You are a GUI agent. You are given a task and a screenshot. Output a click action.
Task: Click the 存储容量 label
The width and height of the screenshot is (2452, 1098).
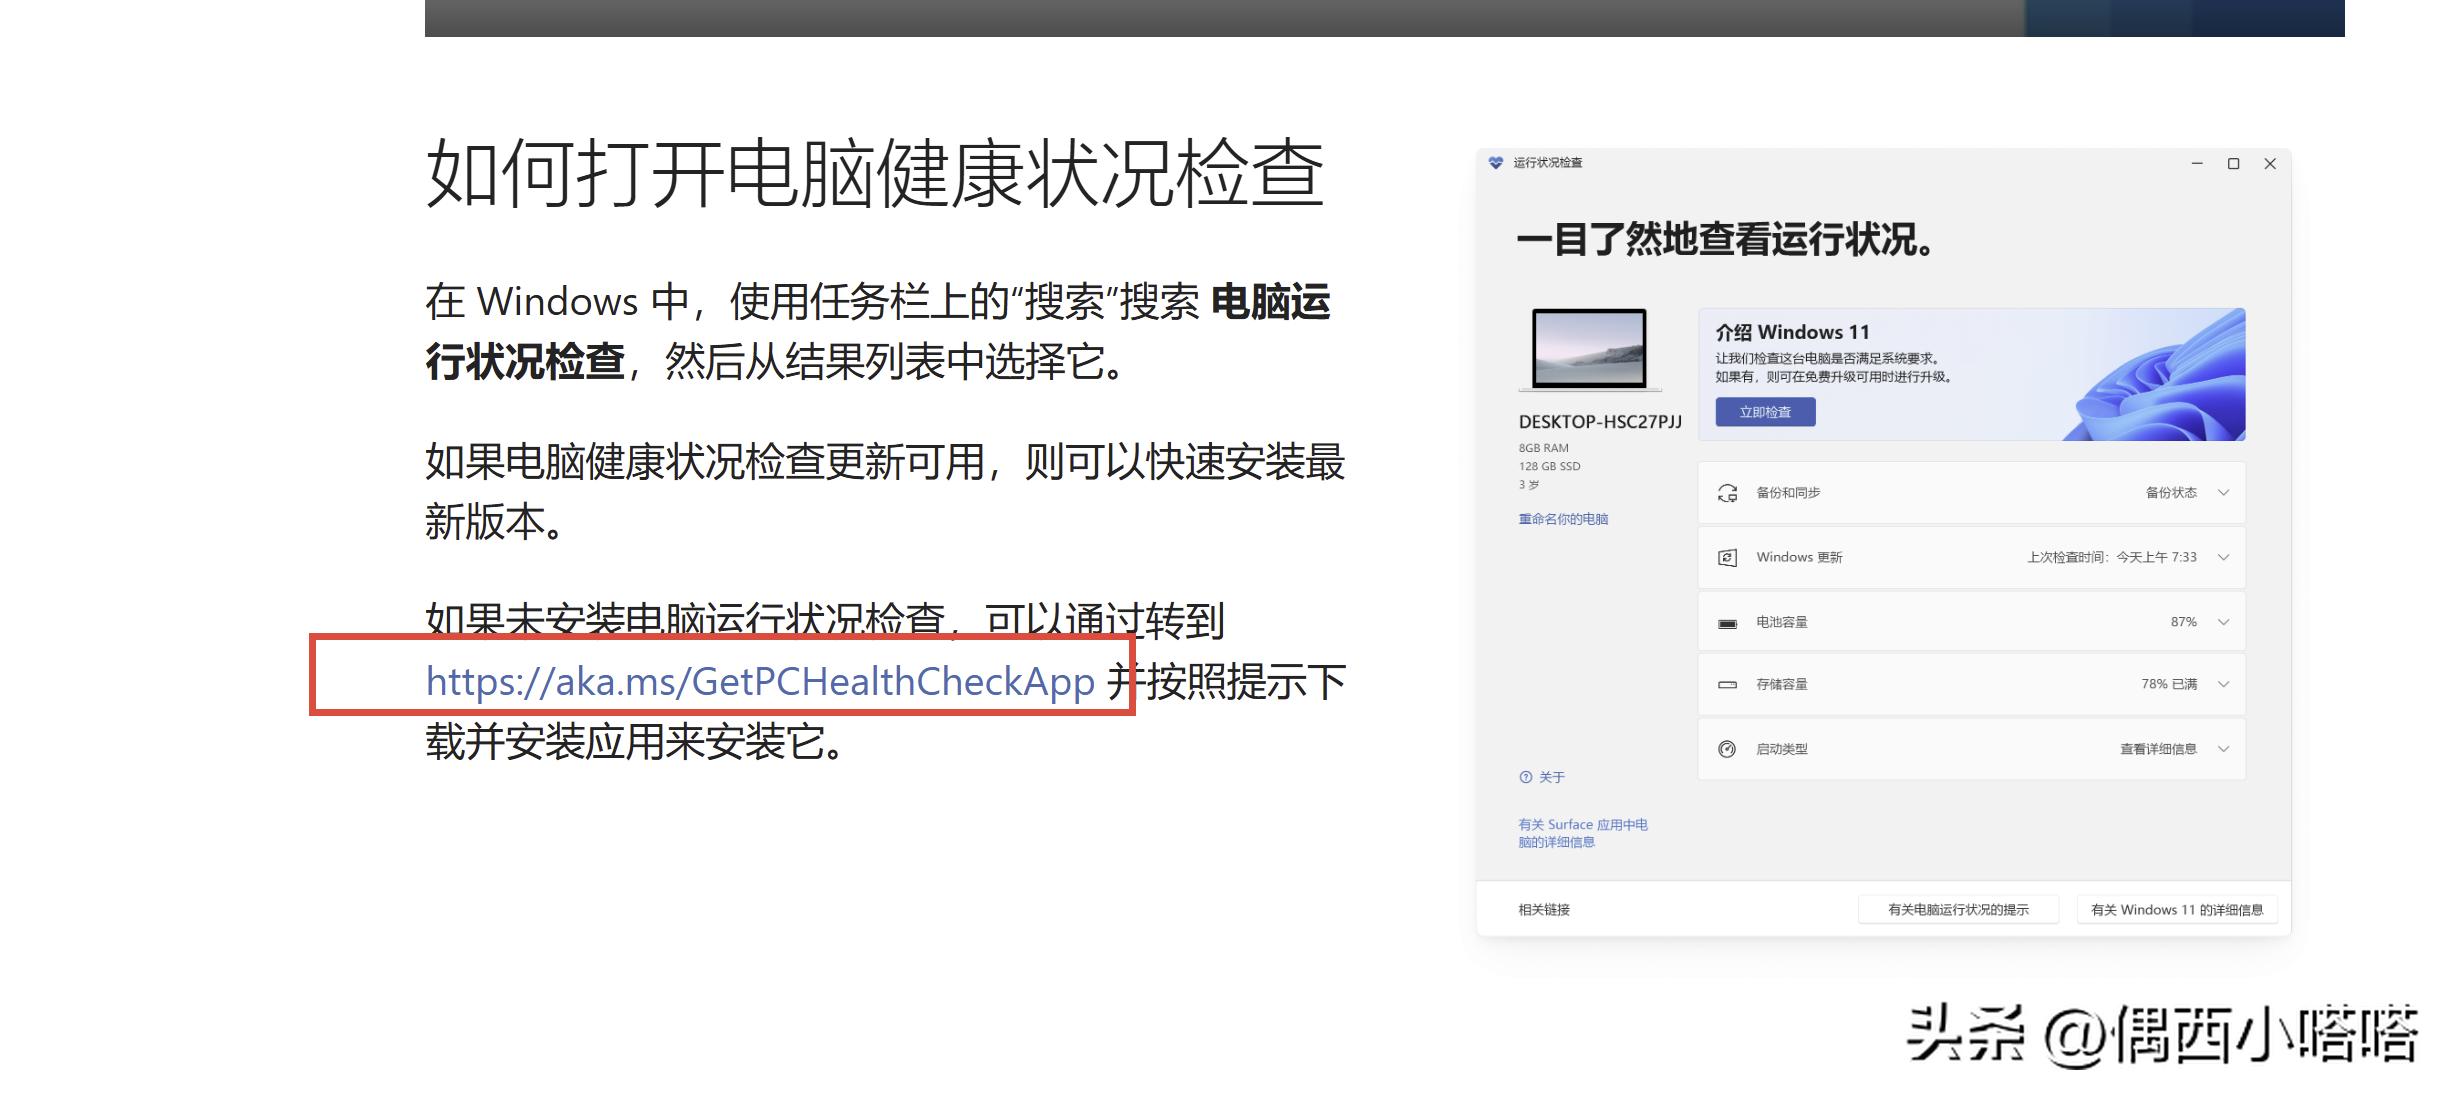1782,684
